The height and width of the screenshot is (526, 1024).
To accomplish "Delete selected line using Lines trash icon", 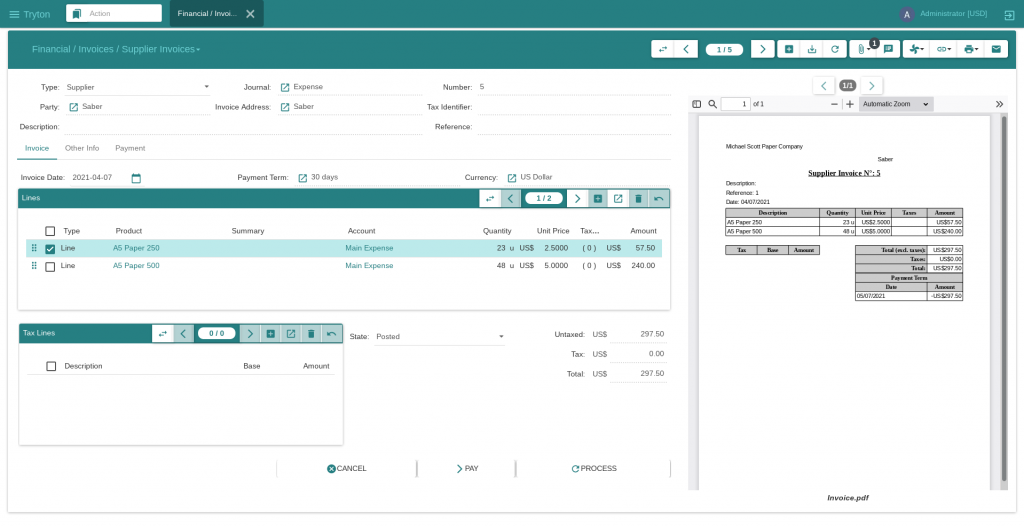I will tap(638, 199).
